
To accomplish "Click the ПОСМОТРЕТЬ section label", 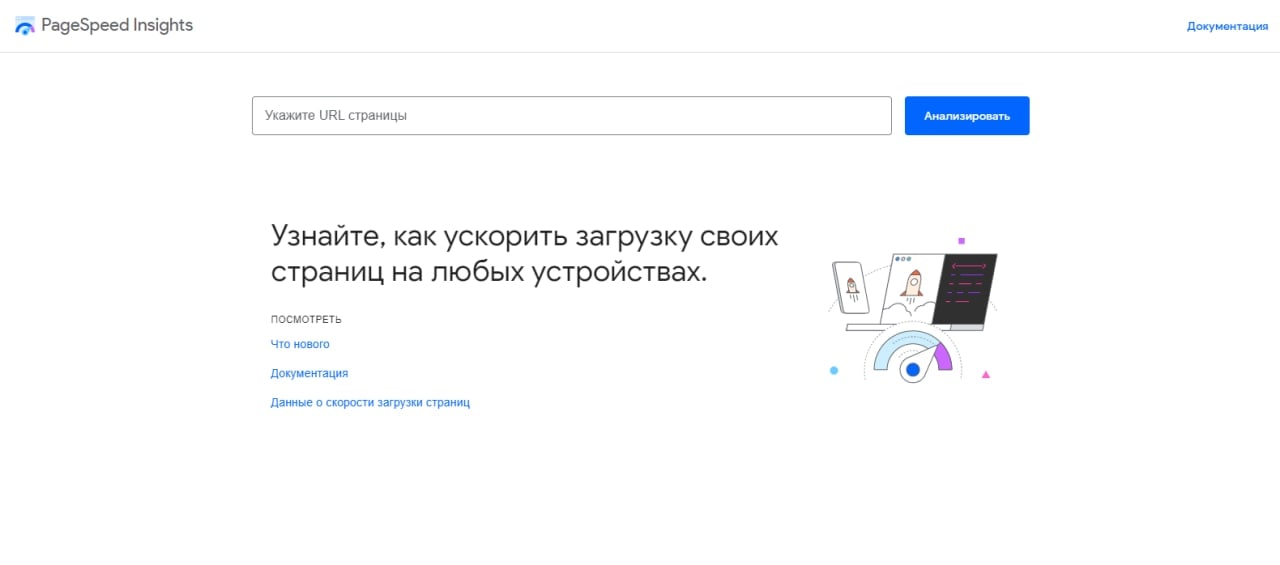I will tap(306, 320).
